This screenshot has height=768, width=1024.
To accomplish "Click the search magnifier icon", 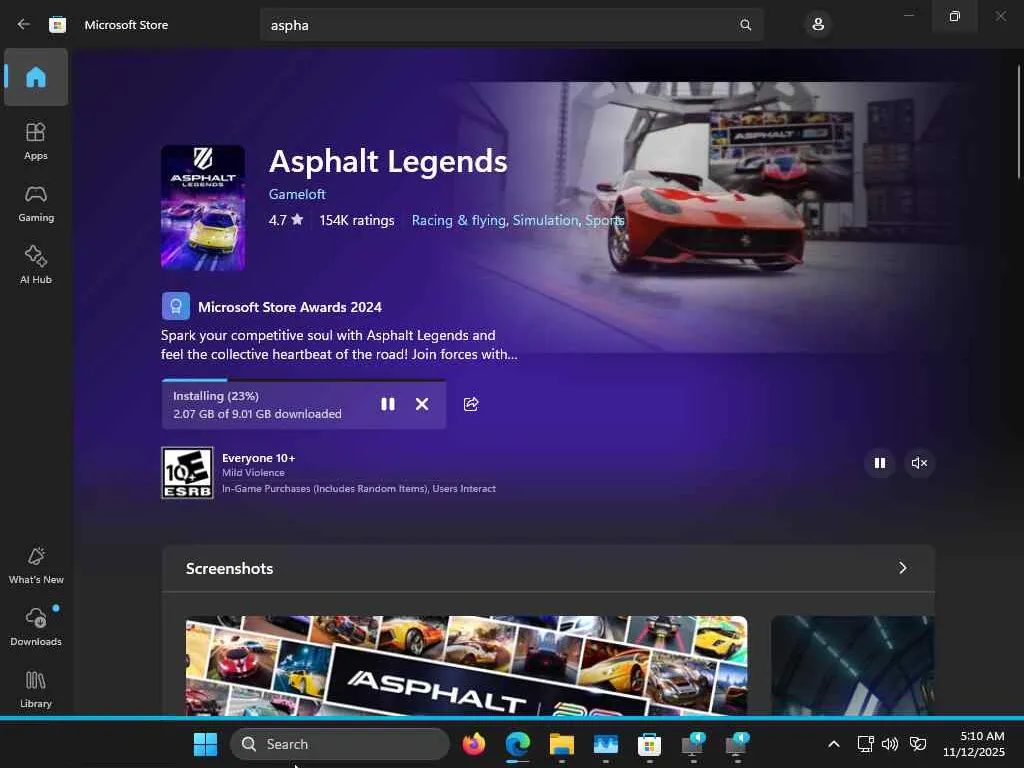I will (x=745, y=25).
